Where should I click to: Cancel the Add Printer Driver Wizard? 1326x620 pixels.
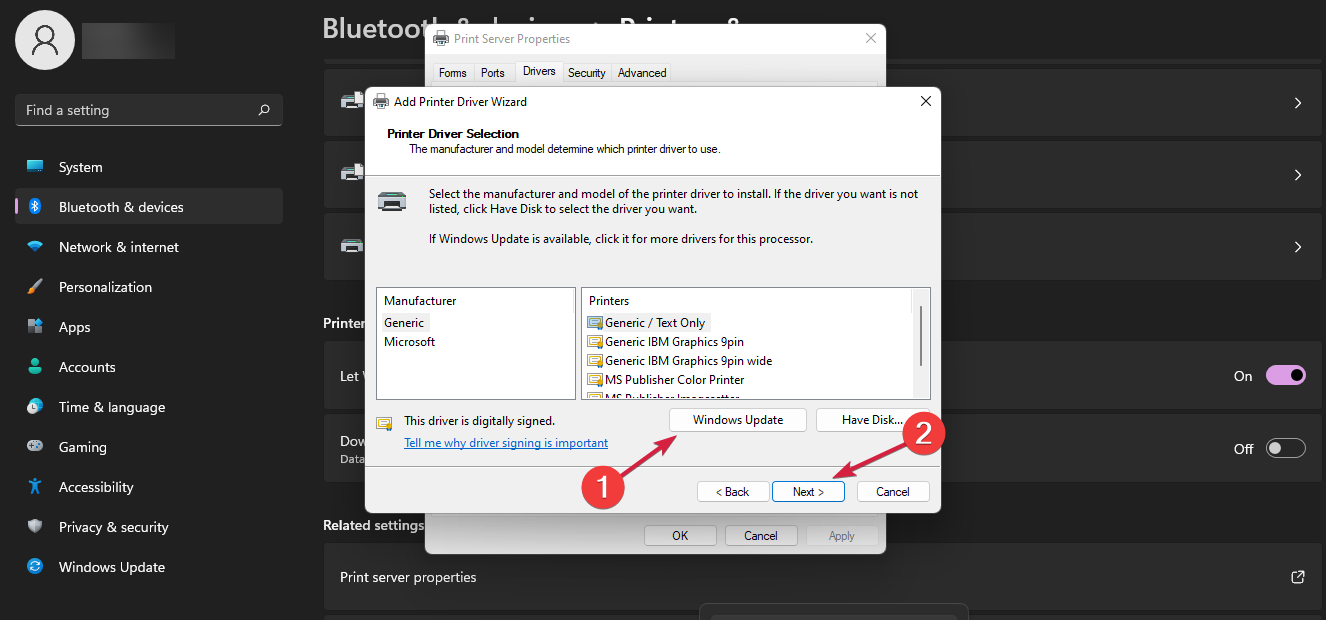[893, 492]
